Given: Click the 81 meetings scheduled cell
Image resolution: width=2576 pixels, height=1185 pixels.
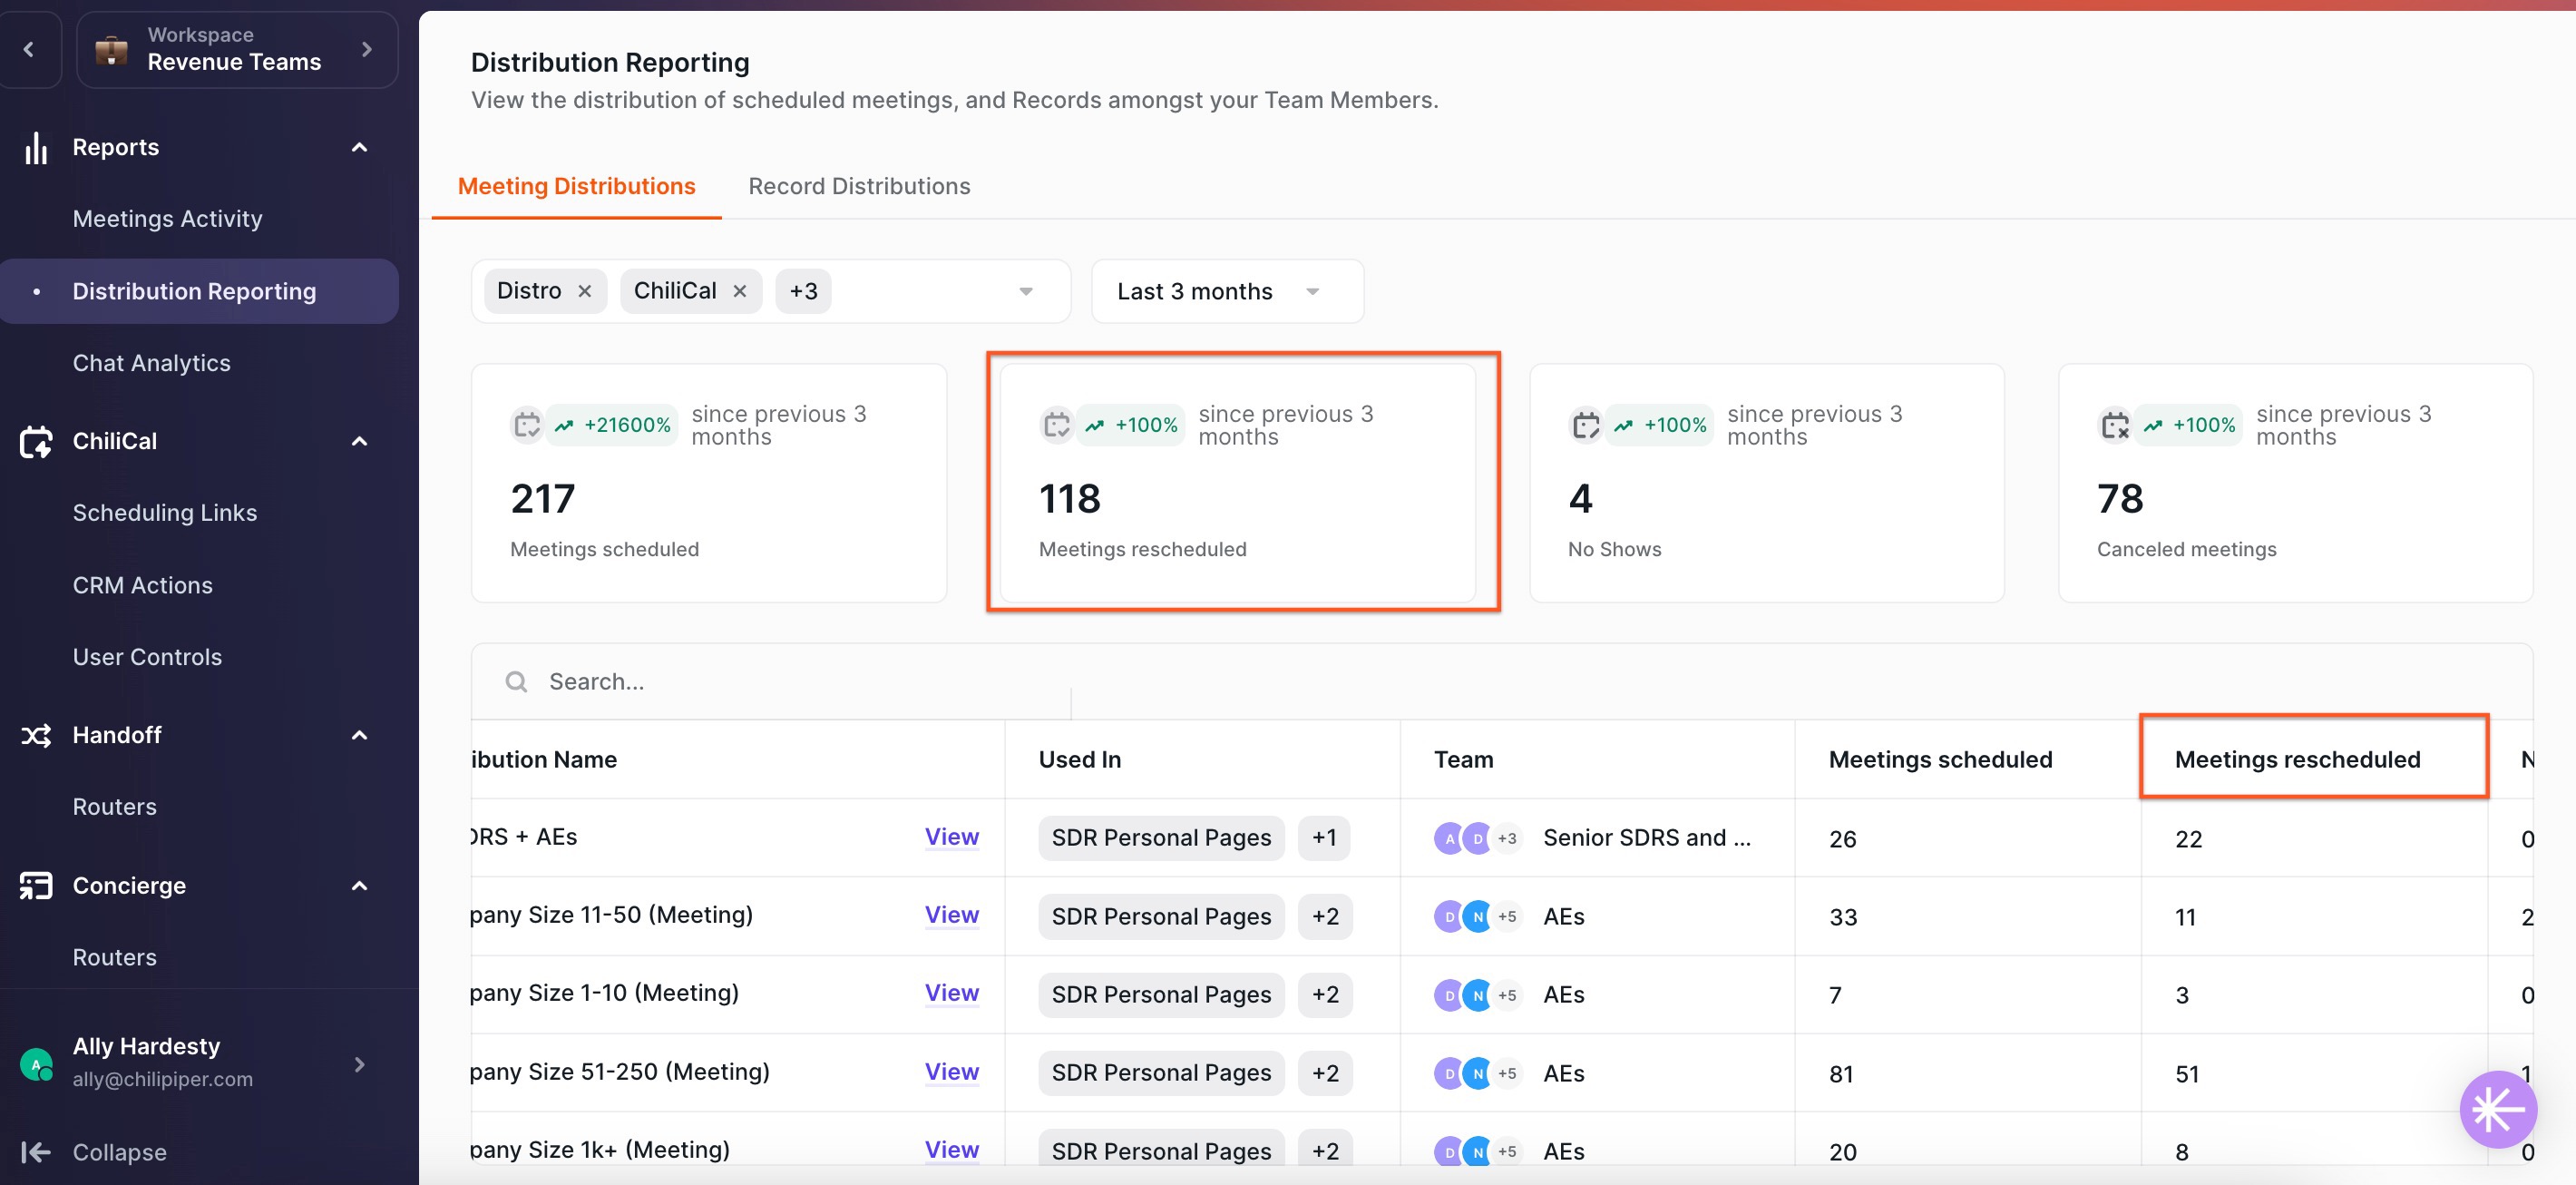Looking at the screenshot, I should point(1841,1074).
